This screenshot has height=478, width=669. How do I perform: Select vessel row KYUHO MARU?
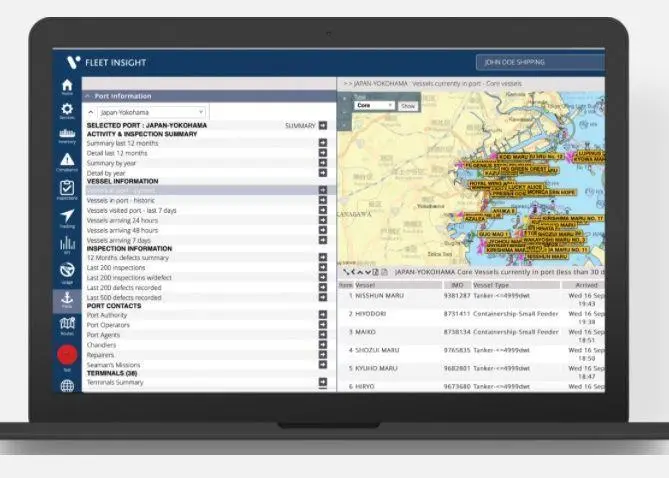click(471, 373)
